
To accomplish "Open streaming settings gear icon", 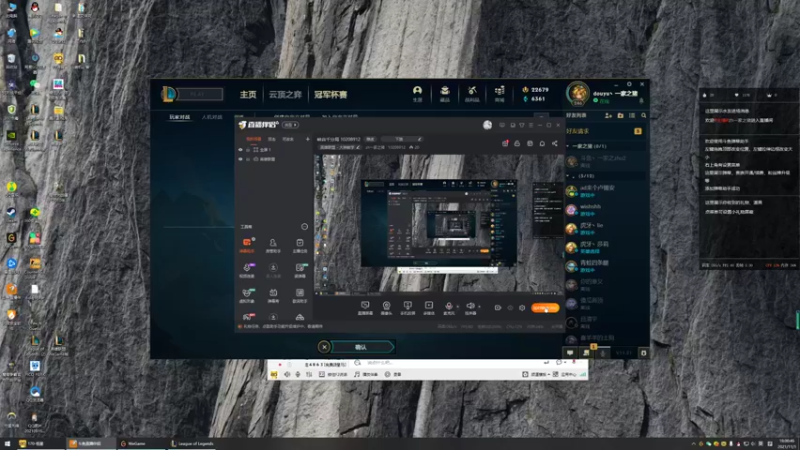I will coord(522,308).
